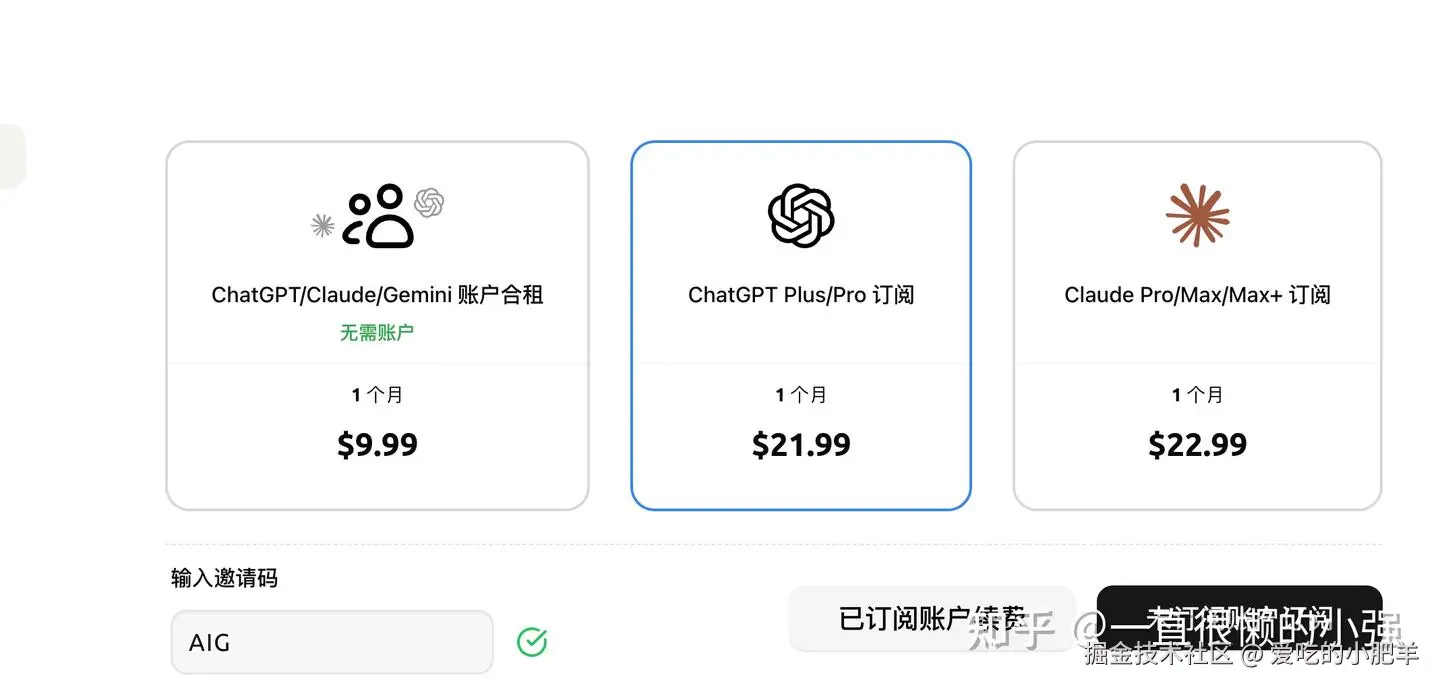Viewport: 1440px width, 688px height.
Task: Select the ChatGPT/Claude/Gemini 账户合租 plan title
Action: tap(377, 295)
